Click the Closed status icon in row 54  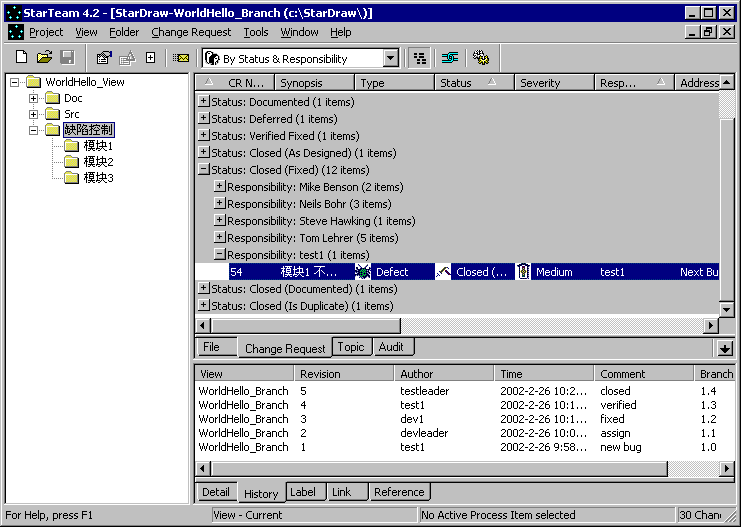(443, 272)
